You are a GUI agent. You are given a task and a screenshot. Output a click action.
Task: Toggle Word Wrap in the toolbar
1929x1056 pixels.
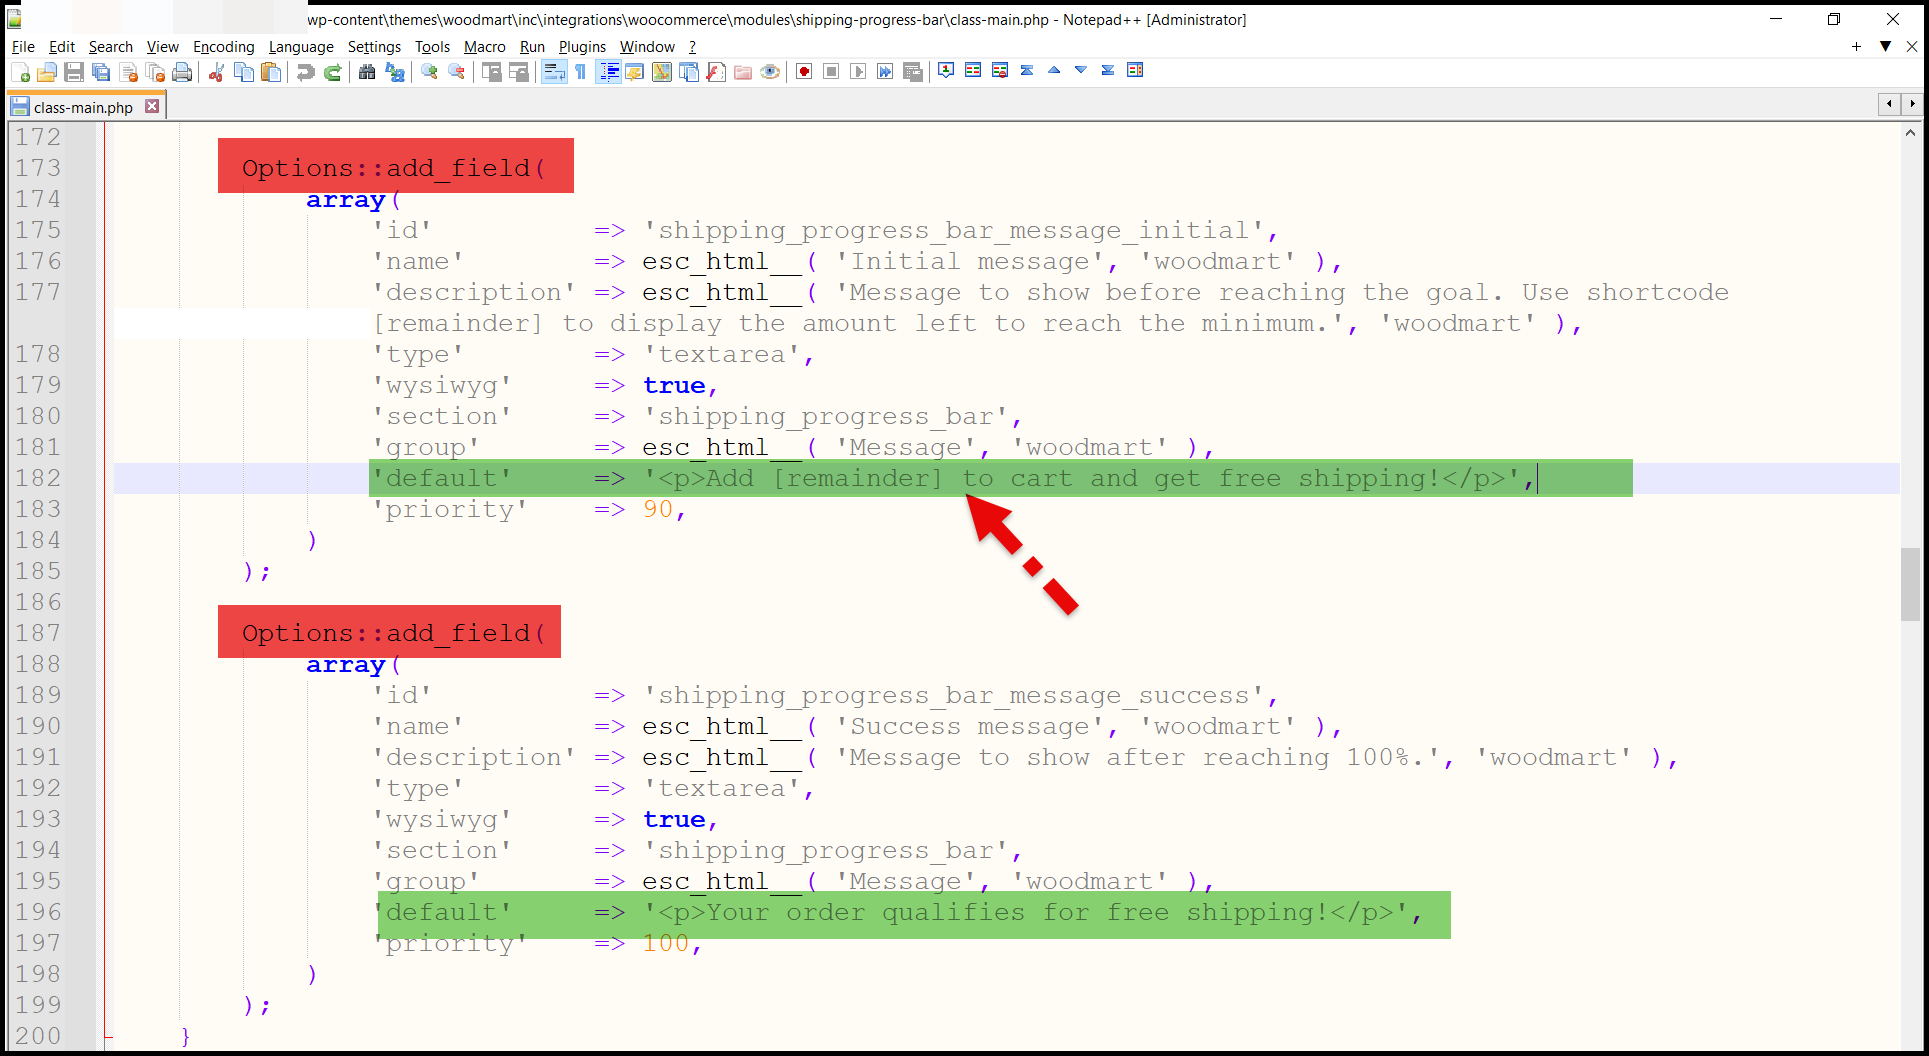click(x=553, y=72)
